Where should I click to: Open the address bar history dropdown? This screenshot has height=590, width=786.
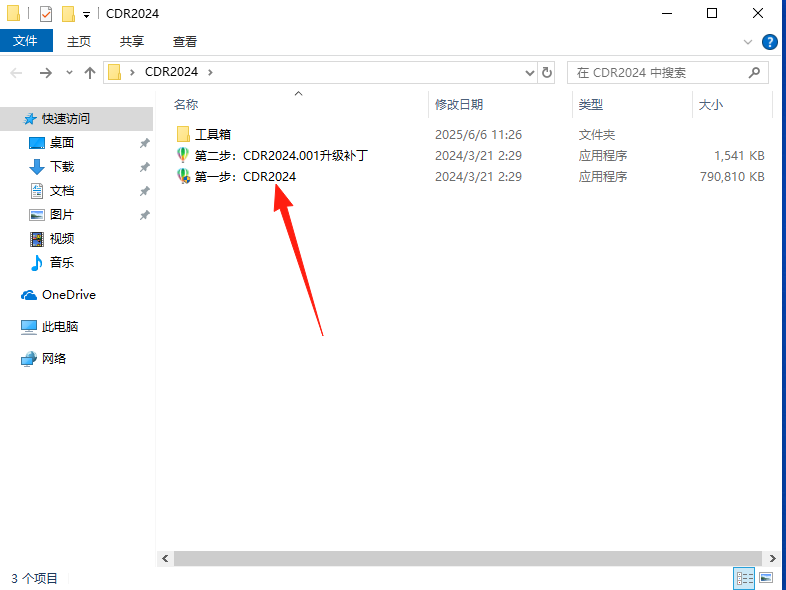point(529,73)
